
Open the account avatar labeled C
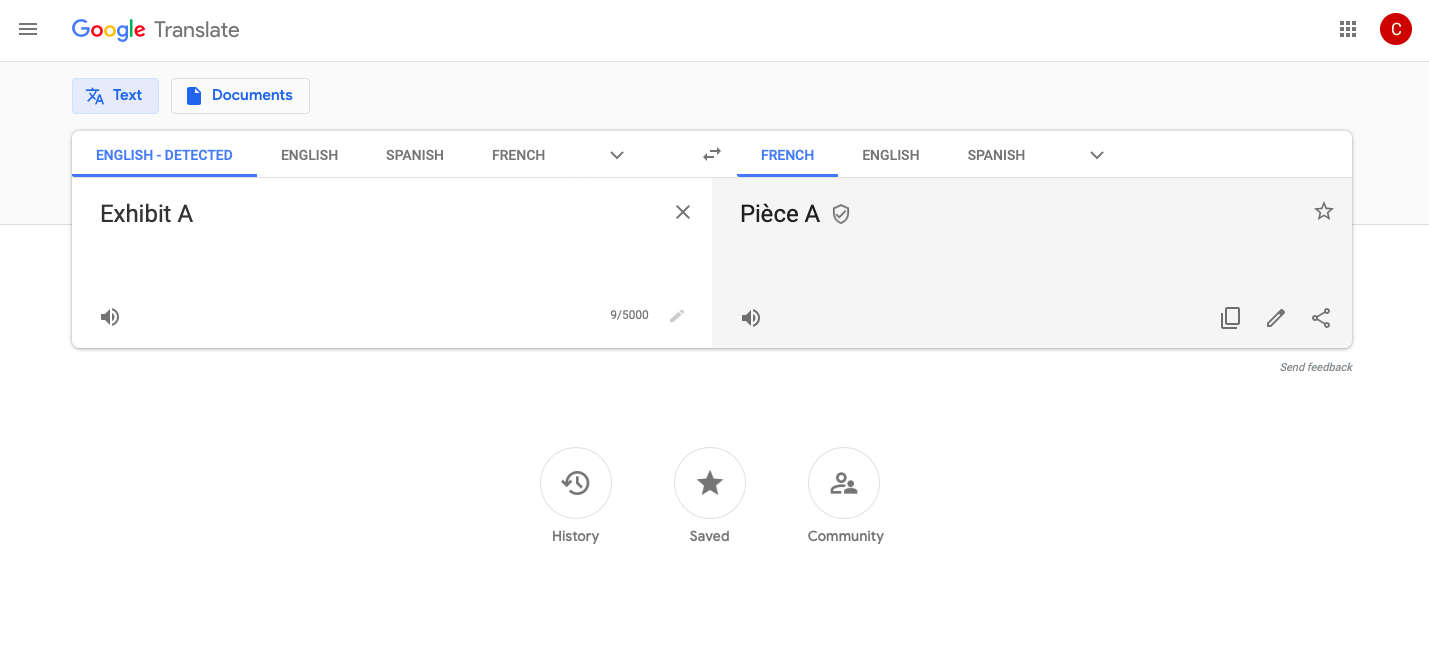1396,30
